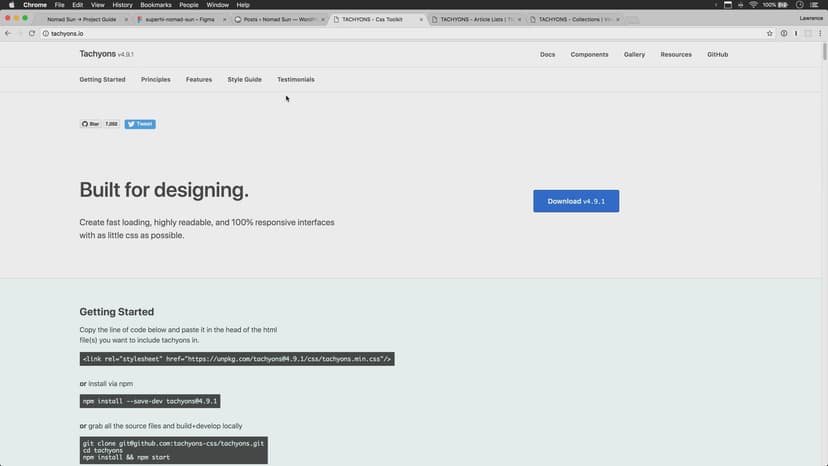
Task: Open the Chrome three-dot menu
Action: click(820, 33)
